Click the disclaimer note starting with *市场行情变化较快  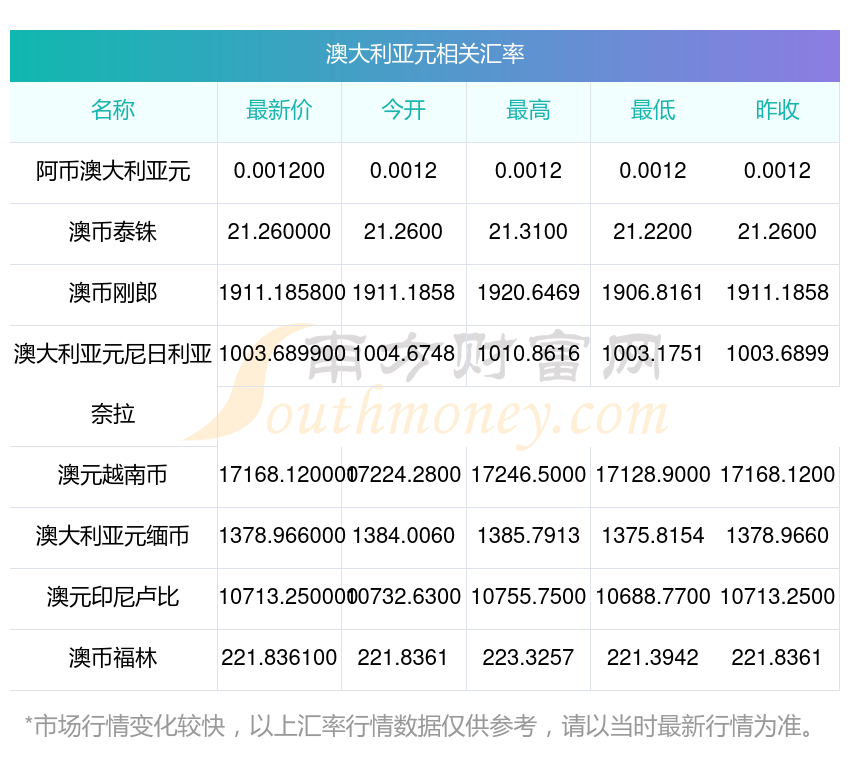[x=419, y=726]
